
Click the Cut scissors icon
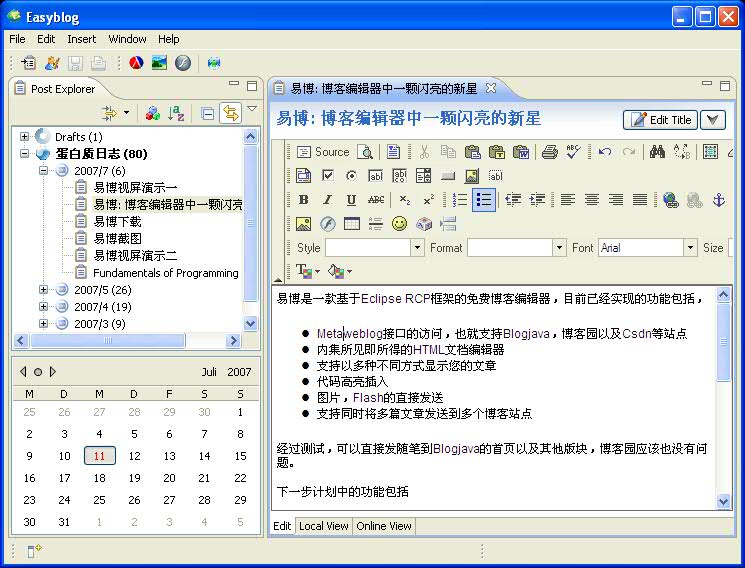click(x=424, y=152)
